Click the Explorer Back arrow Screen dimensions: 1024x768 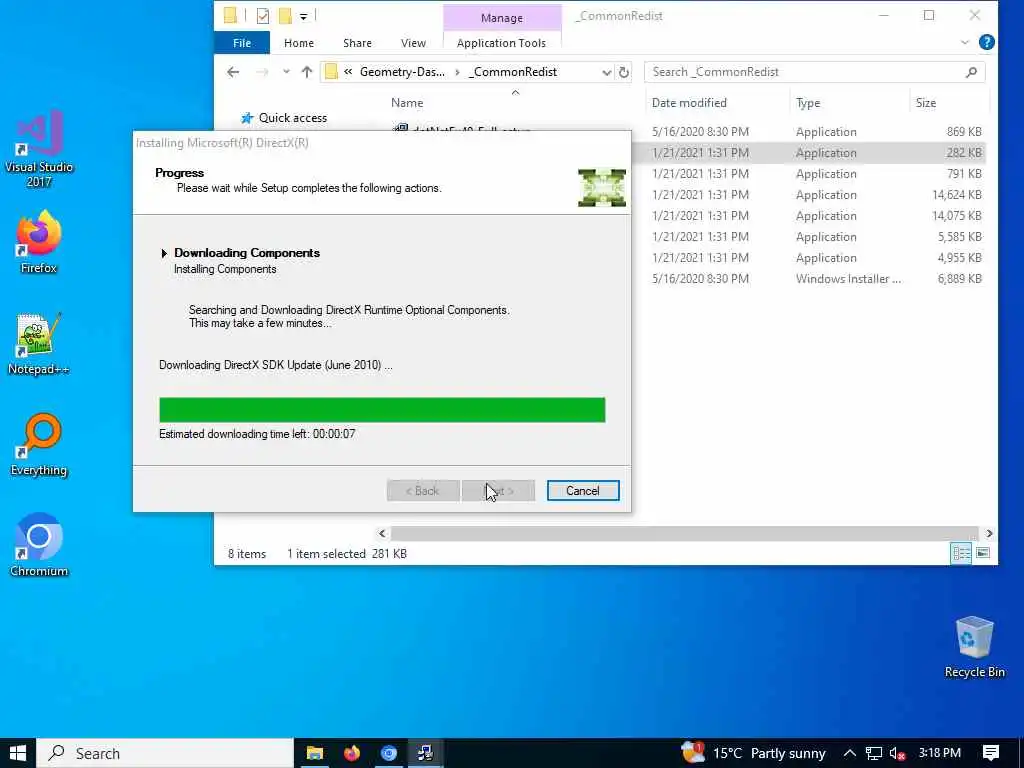[x=233, y=72]
